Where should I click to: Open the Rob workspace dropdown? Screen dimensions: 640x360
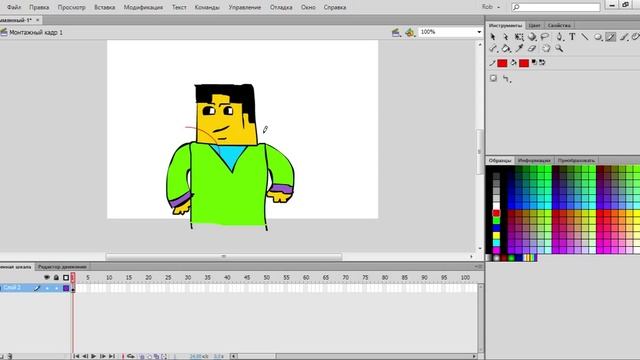coord(491,7)
